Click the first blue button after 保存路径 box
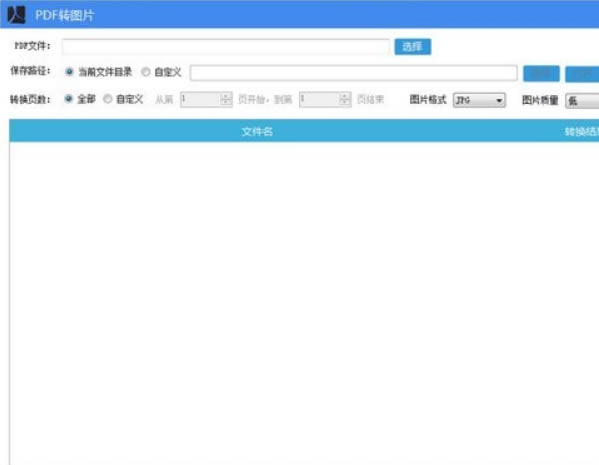Image resolution: width=599 pixels, height=465 pixels. coord(541,73)
